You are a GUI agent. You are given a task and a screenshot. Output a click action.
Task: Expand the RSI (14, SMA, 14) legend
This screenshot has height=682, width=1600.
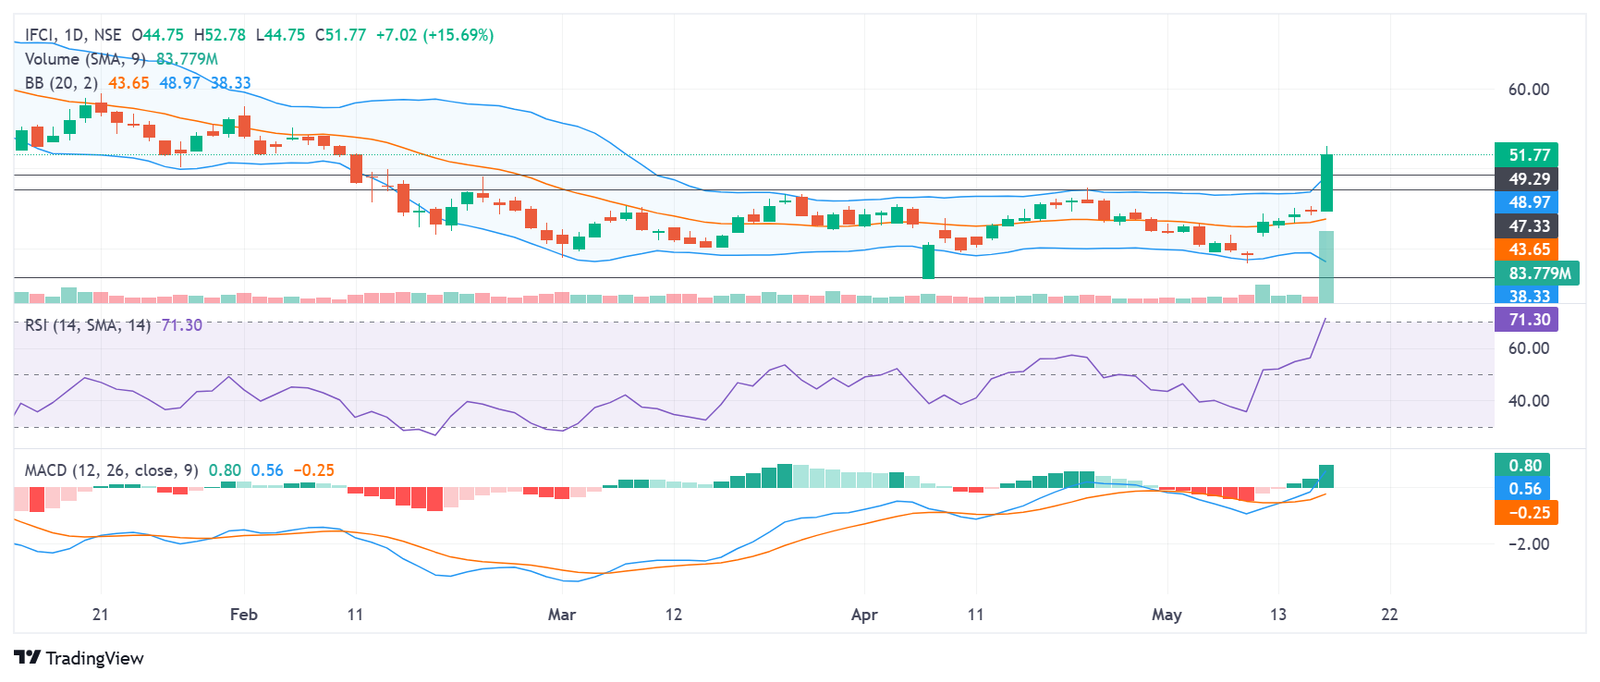click(x=88, y=325)
